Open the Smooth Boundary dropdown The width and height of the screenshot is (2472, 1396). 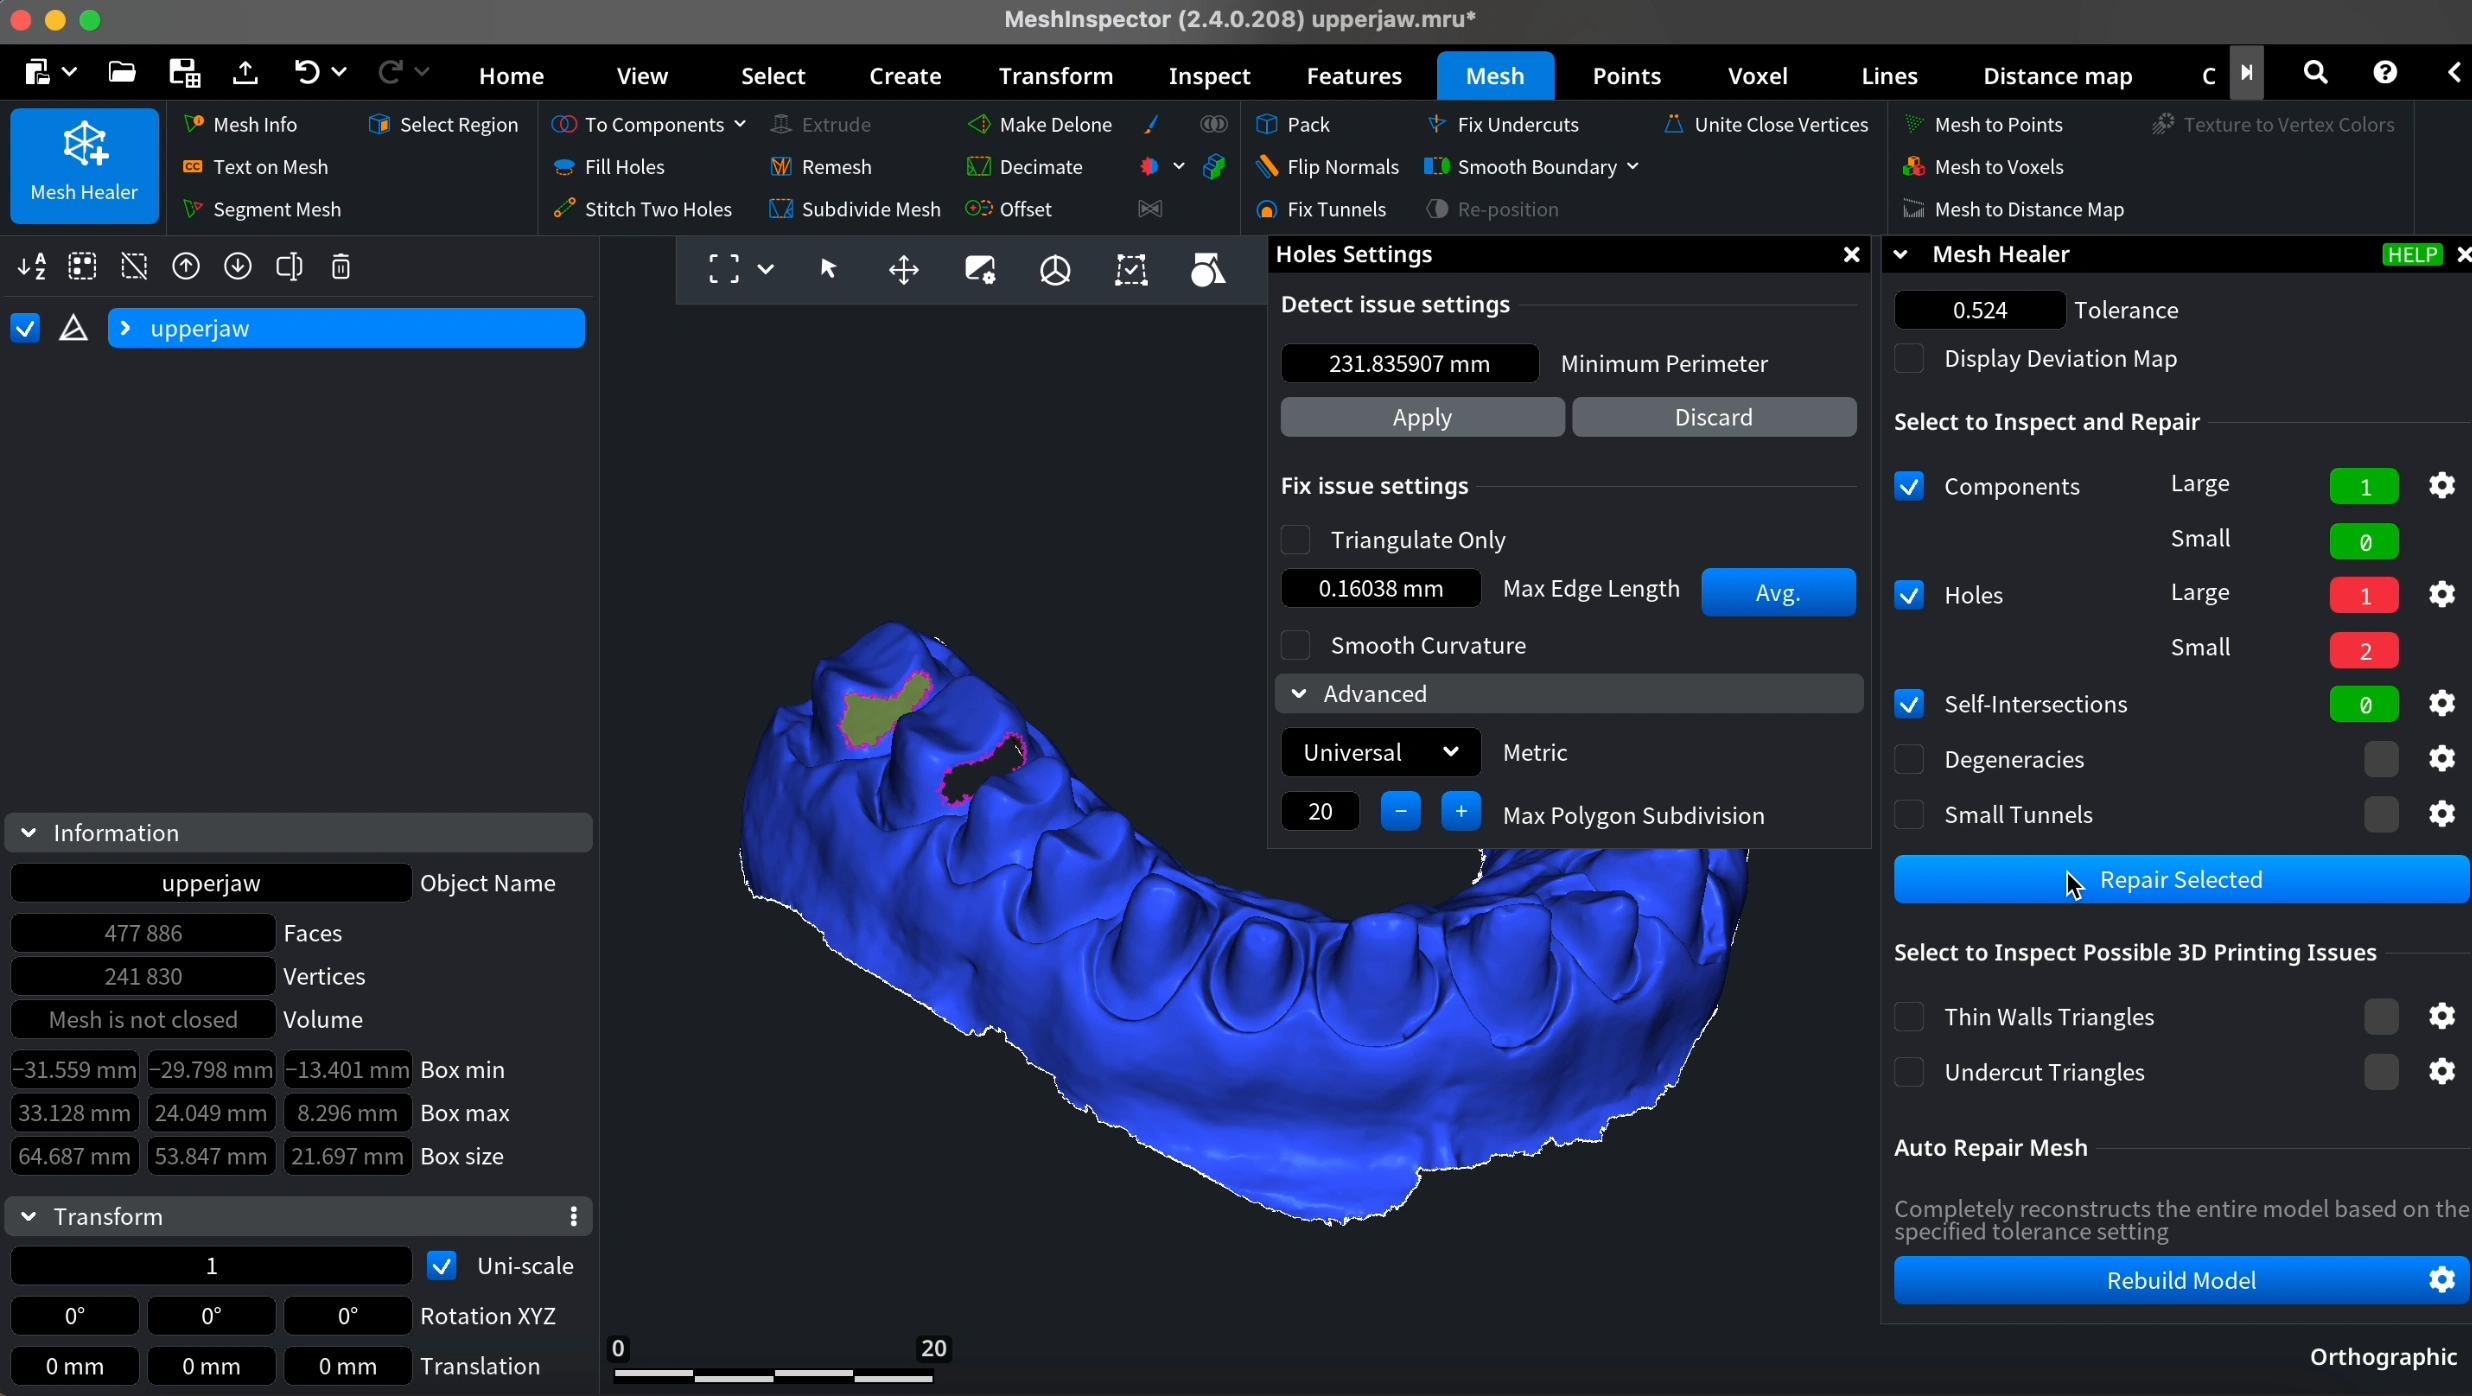[x=1632, y=167]
